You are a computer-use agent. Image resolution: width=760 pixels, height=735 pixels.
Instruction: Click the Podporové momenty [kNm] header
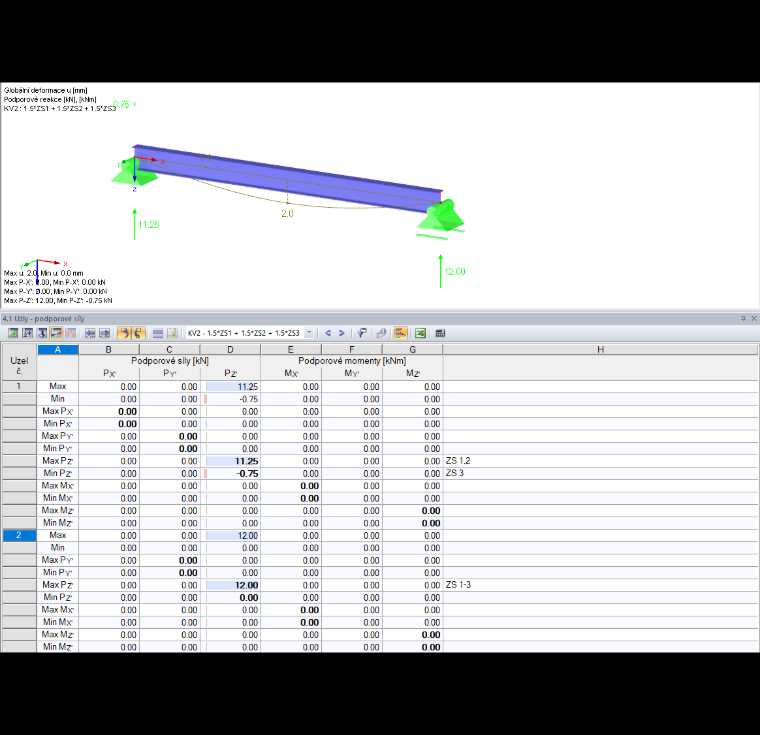pos(352,361)
